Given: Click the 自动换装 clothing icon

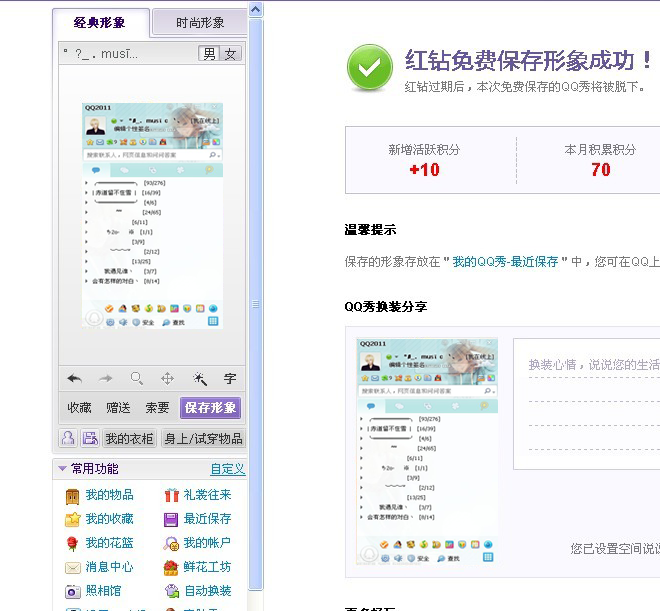Looking at the screenshot, I should pyautogui.click(x=172, y=591).
